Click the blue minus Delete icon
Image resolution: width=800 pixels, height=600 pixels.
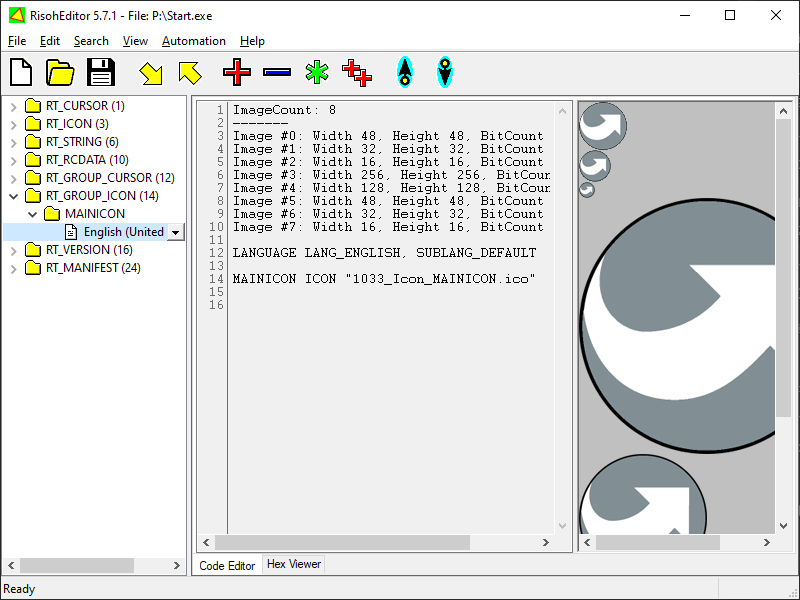tap(277, 72)
